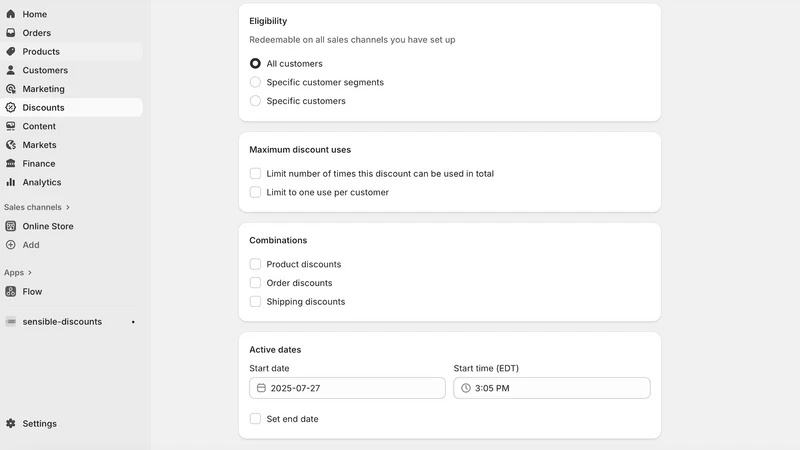Click 'Redeemable on all sales channels' text

pyautogui.click(x=352, y=40)
